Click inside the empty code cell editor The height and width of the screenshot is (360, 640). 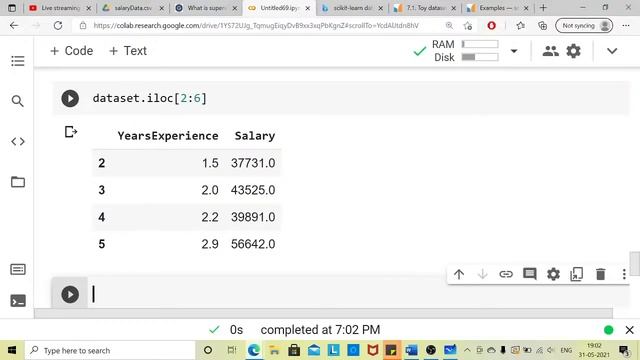(359, 293)
